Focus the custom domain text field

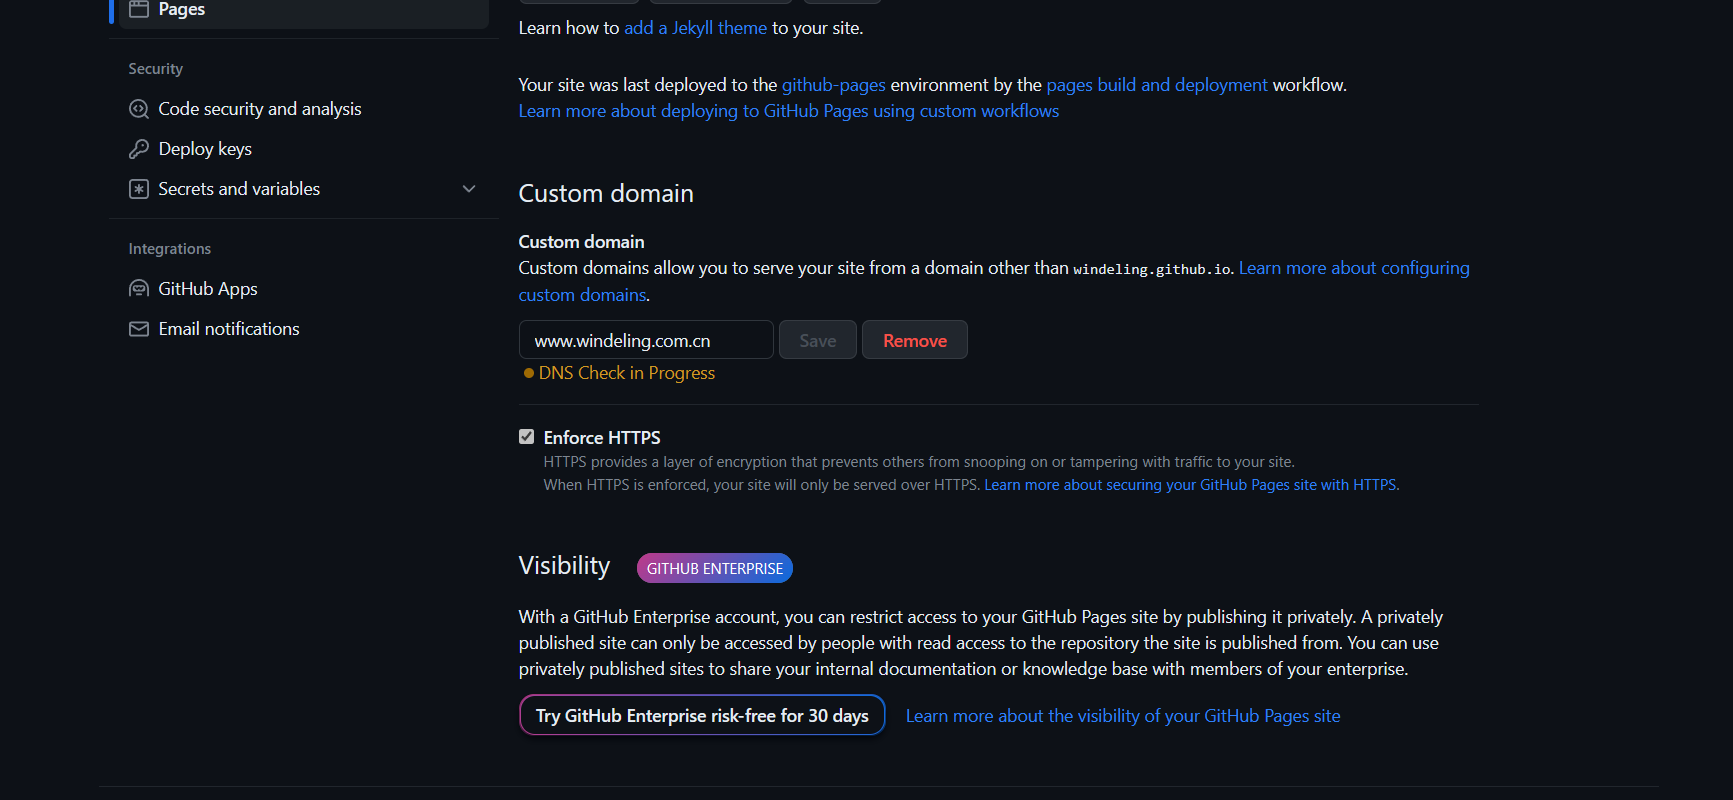tap(646, 340)
